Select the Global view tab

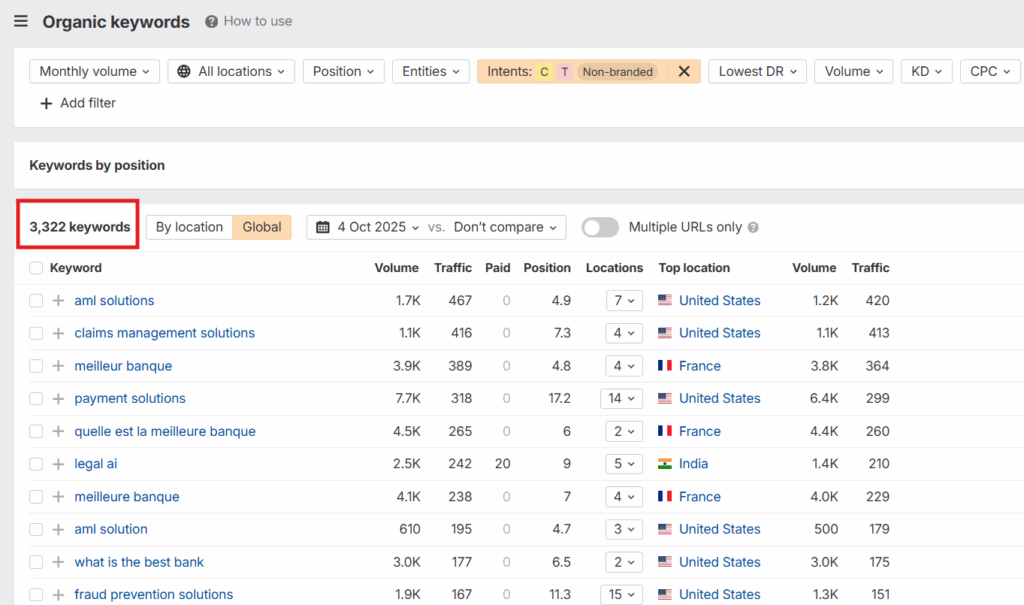(x=262, y=227)
